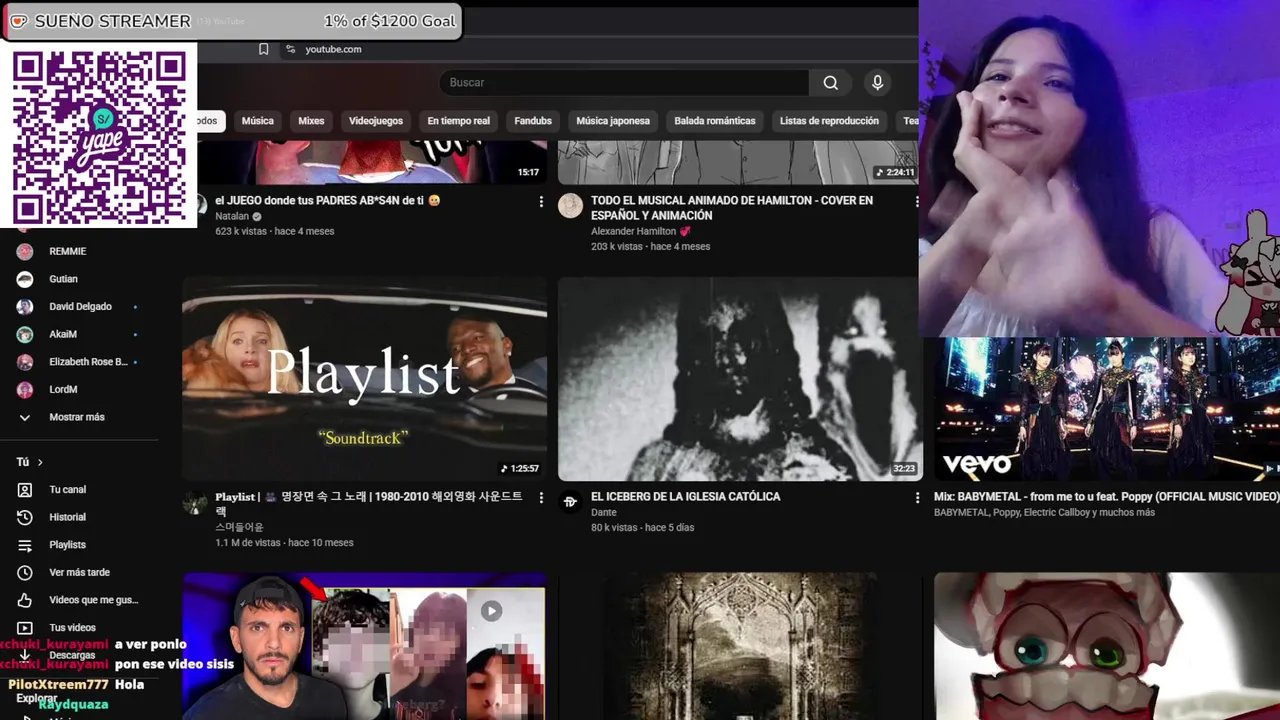Click the heart icon in Sueño Streamer goal bar
1280x720 pixels.
click(x=17, y=21)
